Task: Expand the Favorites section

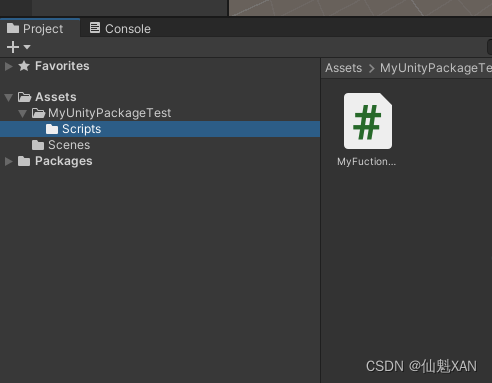Action: coord(8,66)
